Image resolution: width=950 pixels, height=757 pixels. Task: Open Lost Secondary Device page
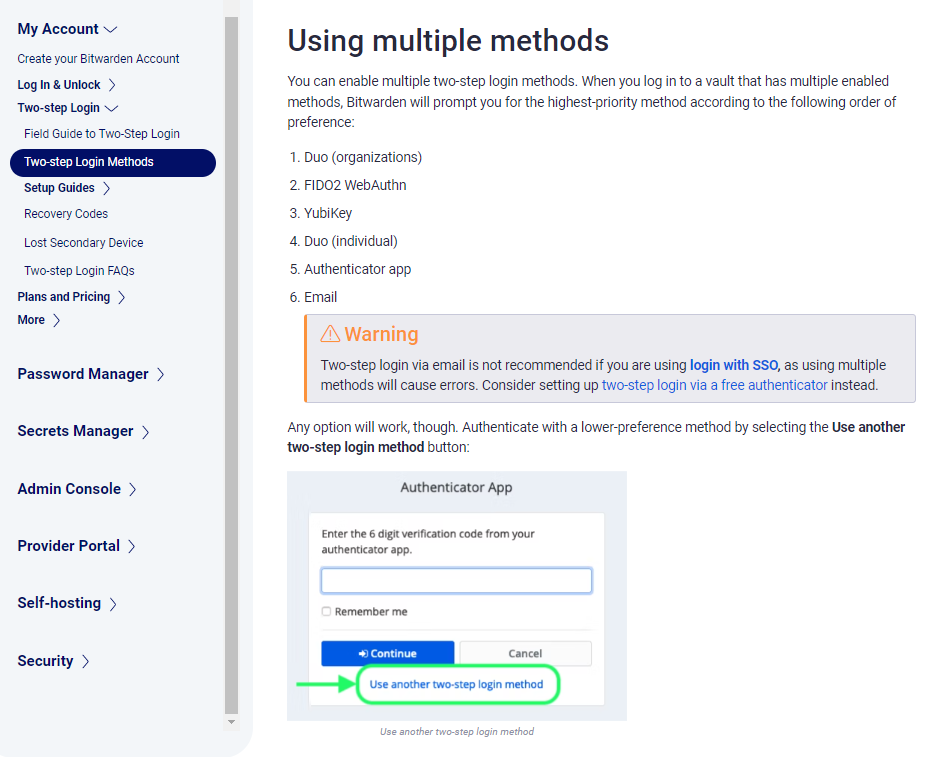84,242
